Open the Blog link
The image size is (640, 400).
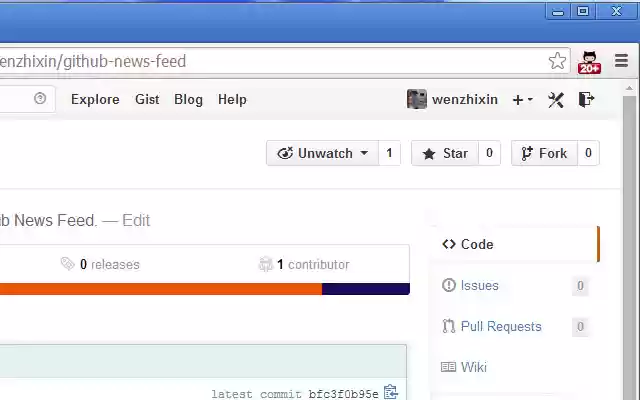188,100
